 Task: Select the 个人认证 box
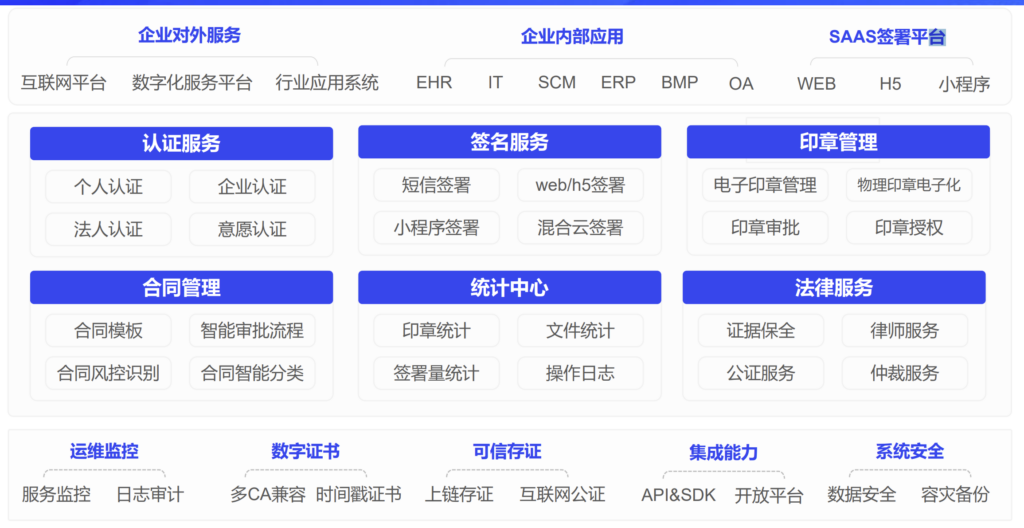(x=108, y=187)
